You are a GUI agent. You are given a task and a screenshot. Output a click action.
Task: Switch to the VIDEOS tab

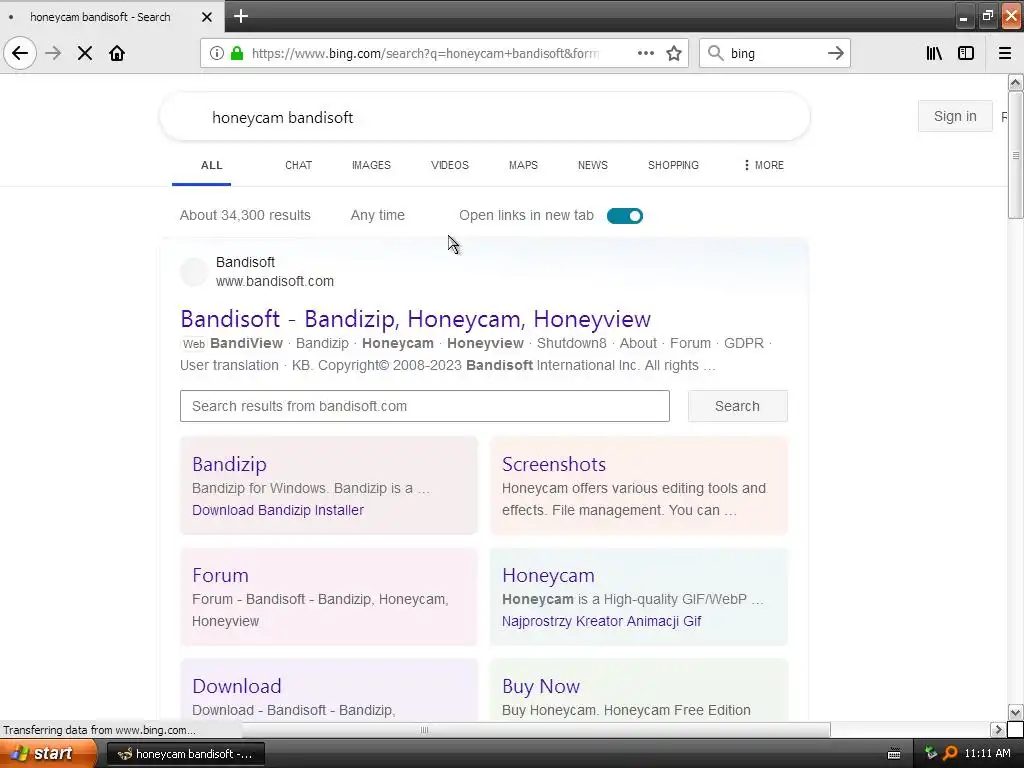point(450,165)
